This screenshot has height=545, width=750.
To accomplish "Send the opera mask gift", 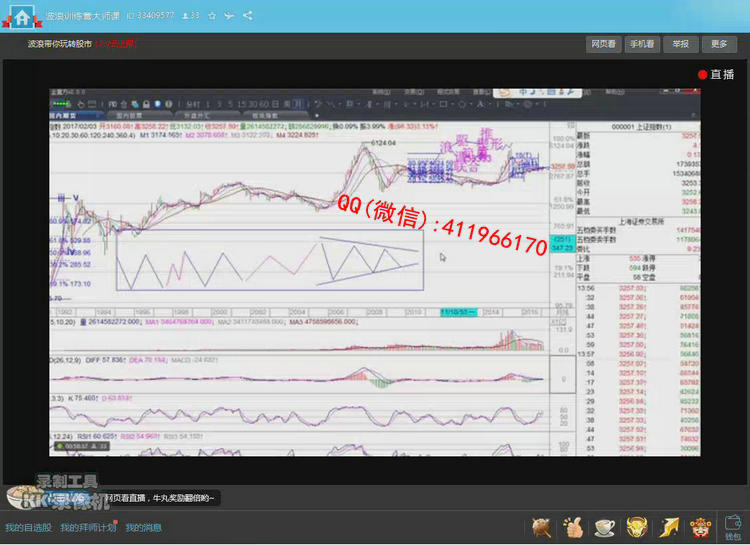I will 701,526.
